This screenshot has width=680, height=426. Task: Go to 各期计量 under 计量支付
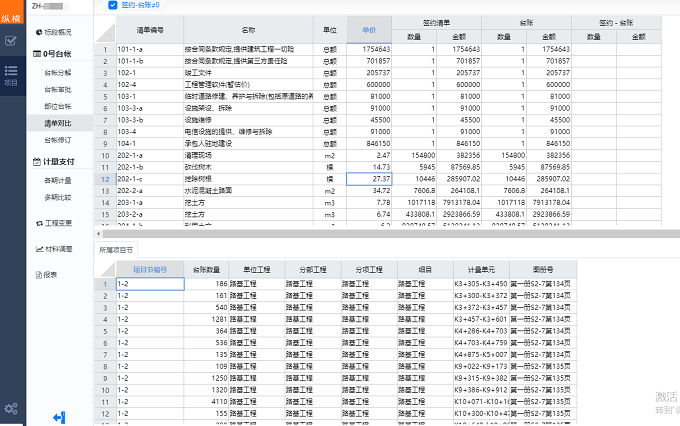58,180
